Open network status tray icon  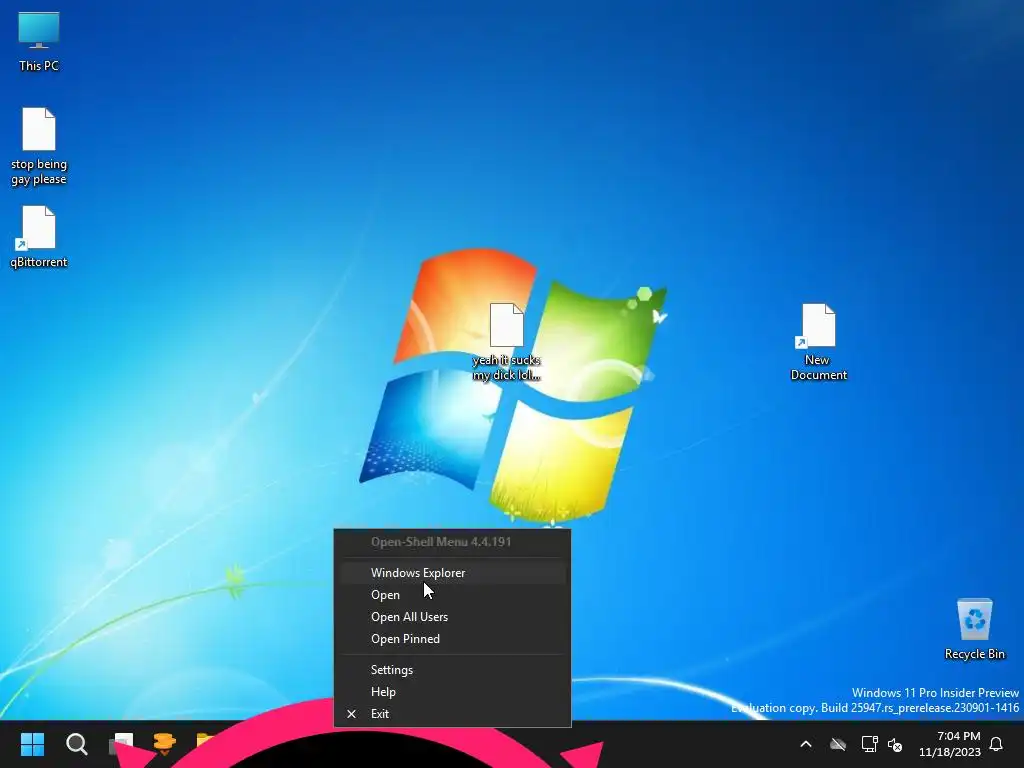(869, 744)
